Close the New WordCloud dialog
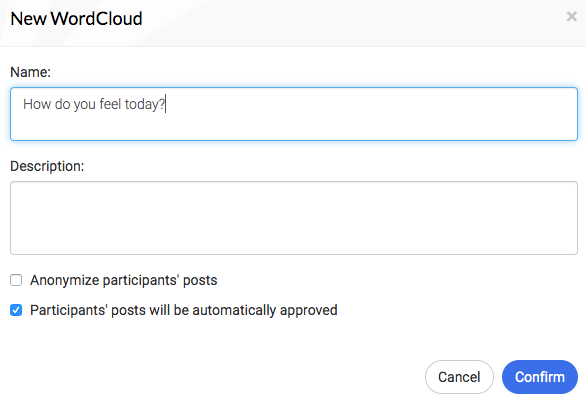Image resolution: width=586 pixels, height=402 pixels. [571, 16]
